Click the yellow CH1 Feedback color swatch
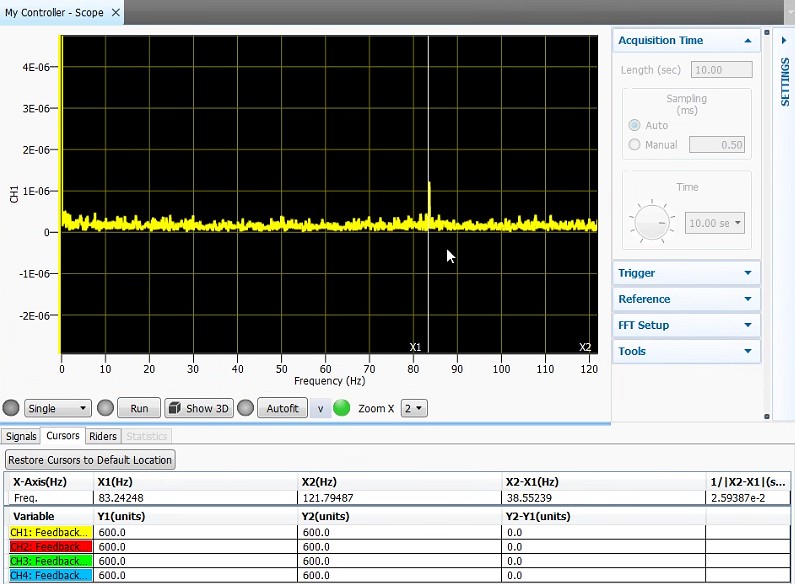Screen dimensions: 795x584 coord(51,532)
